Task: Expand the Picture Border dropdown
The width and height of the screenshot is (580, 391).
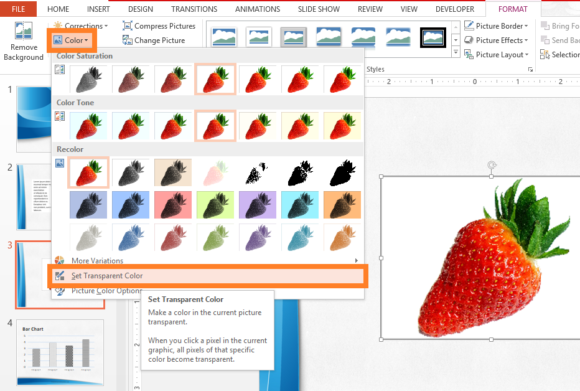Action: pos(496,26)
